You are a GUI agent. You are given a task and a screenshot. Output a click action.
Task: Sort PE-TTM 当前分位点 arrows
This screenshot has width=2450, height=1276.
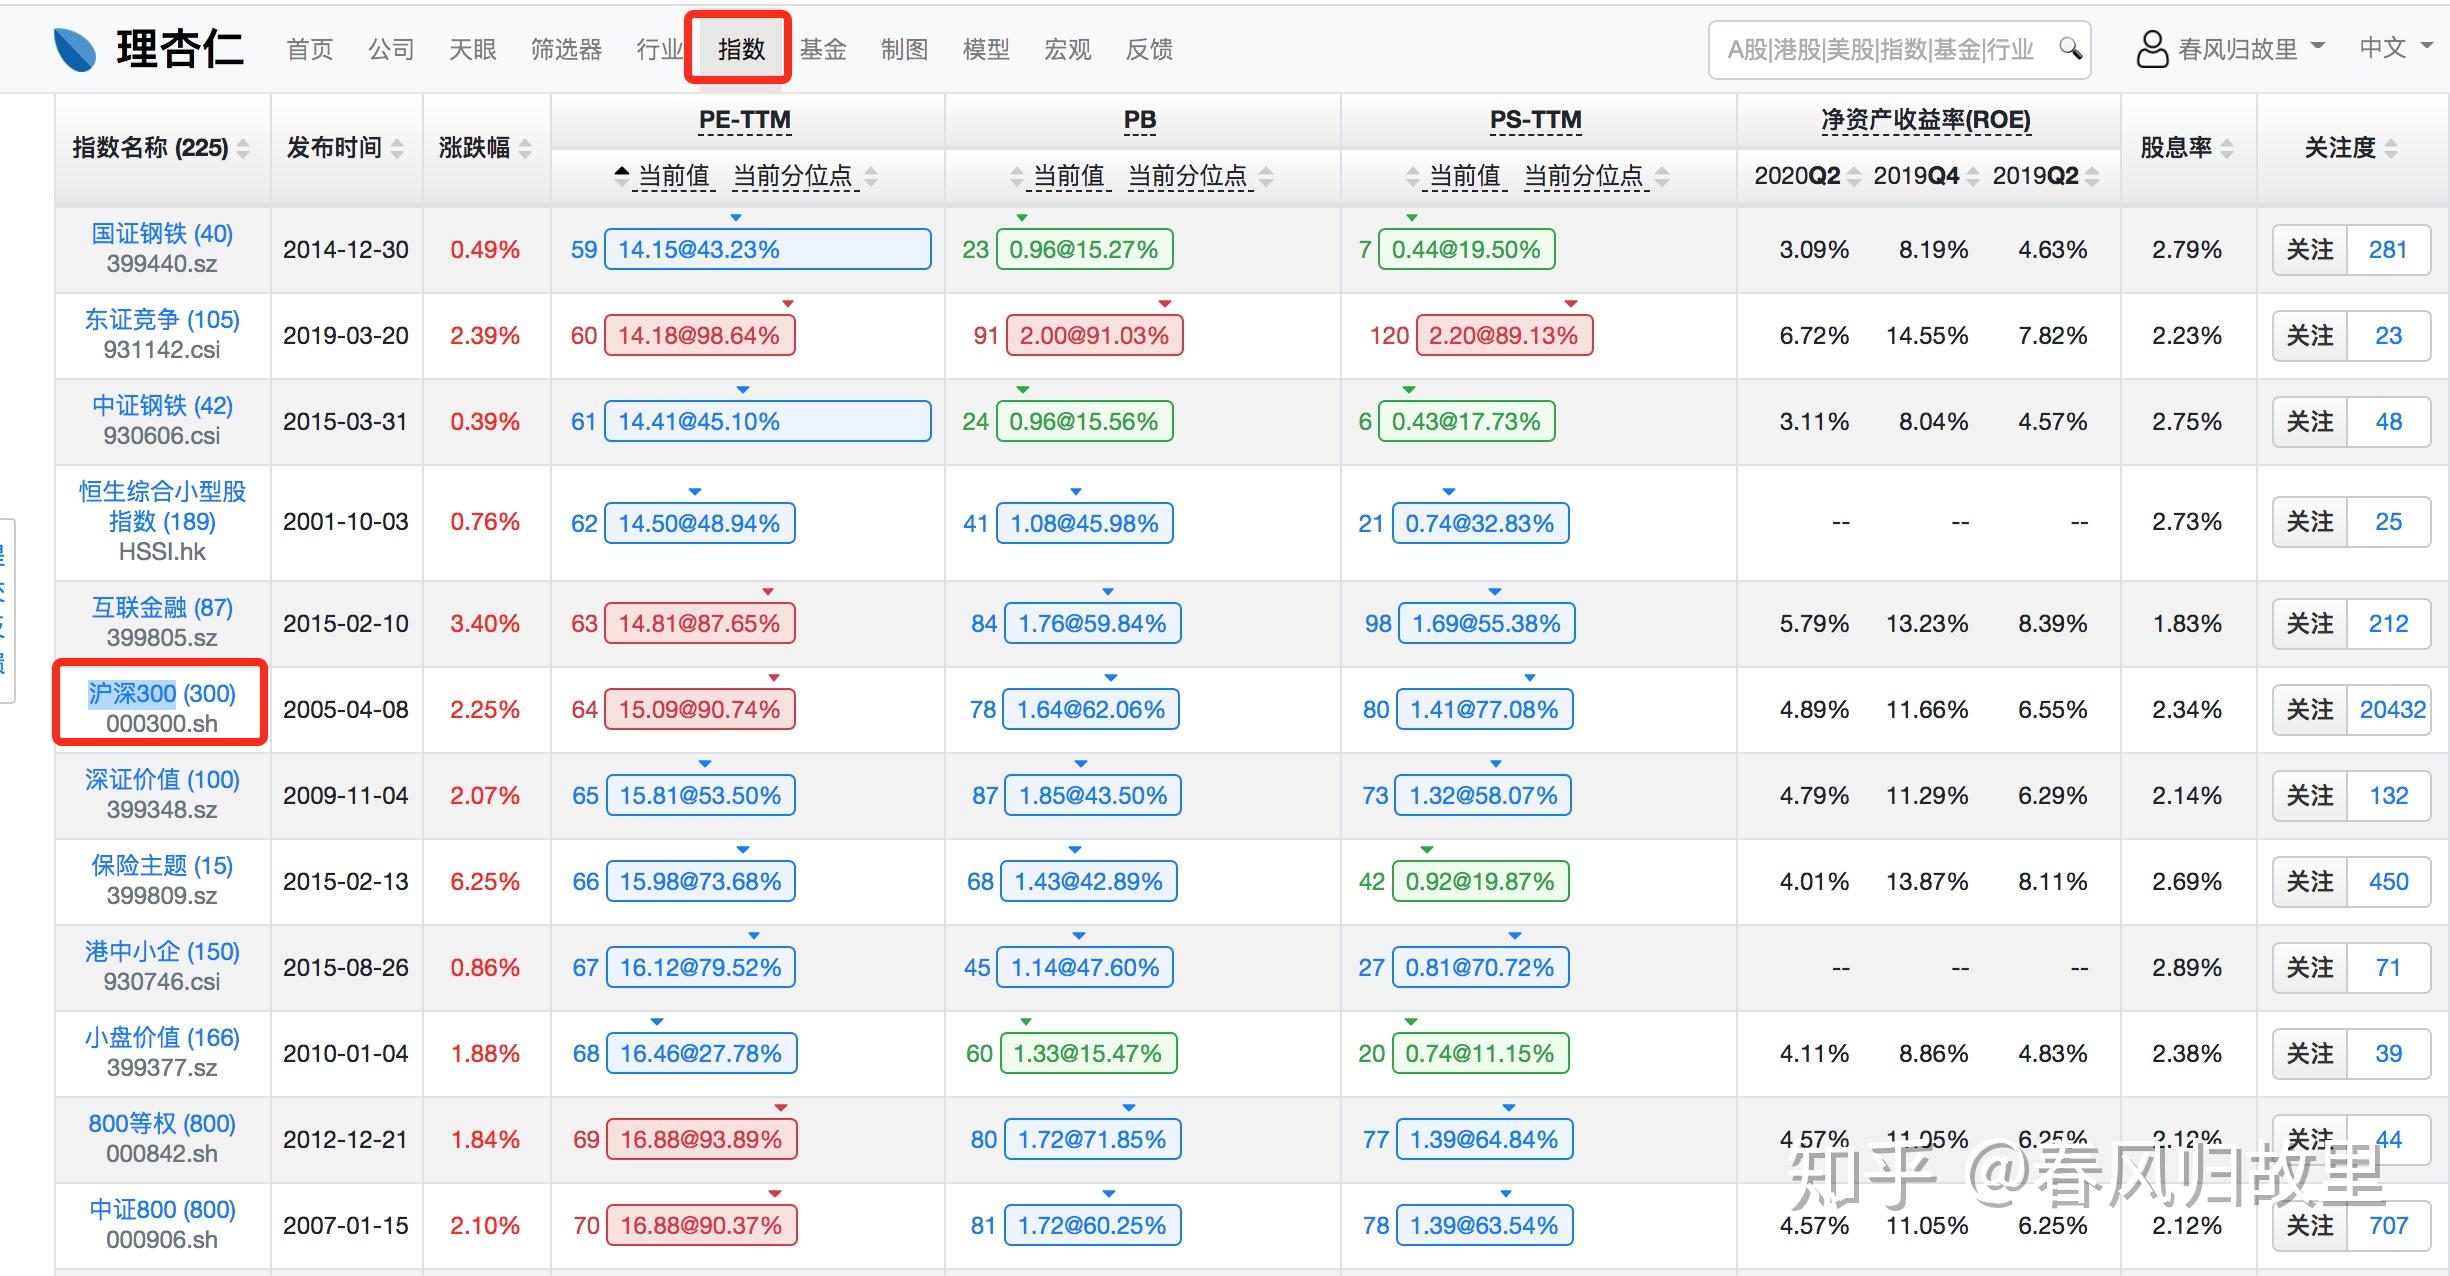coord(871,177)
